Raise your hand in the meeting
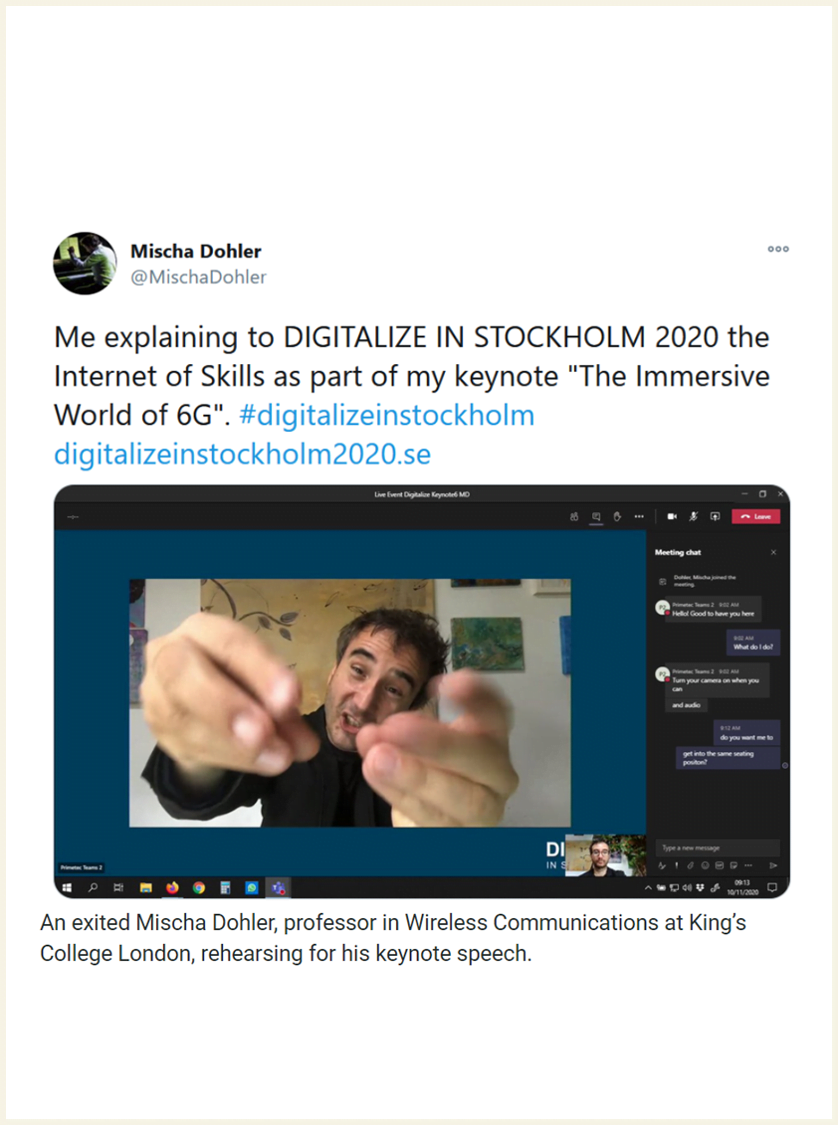Screen dimensions: 838x1125 click(x=617, y=517)
